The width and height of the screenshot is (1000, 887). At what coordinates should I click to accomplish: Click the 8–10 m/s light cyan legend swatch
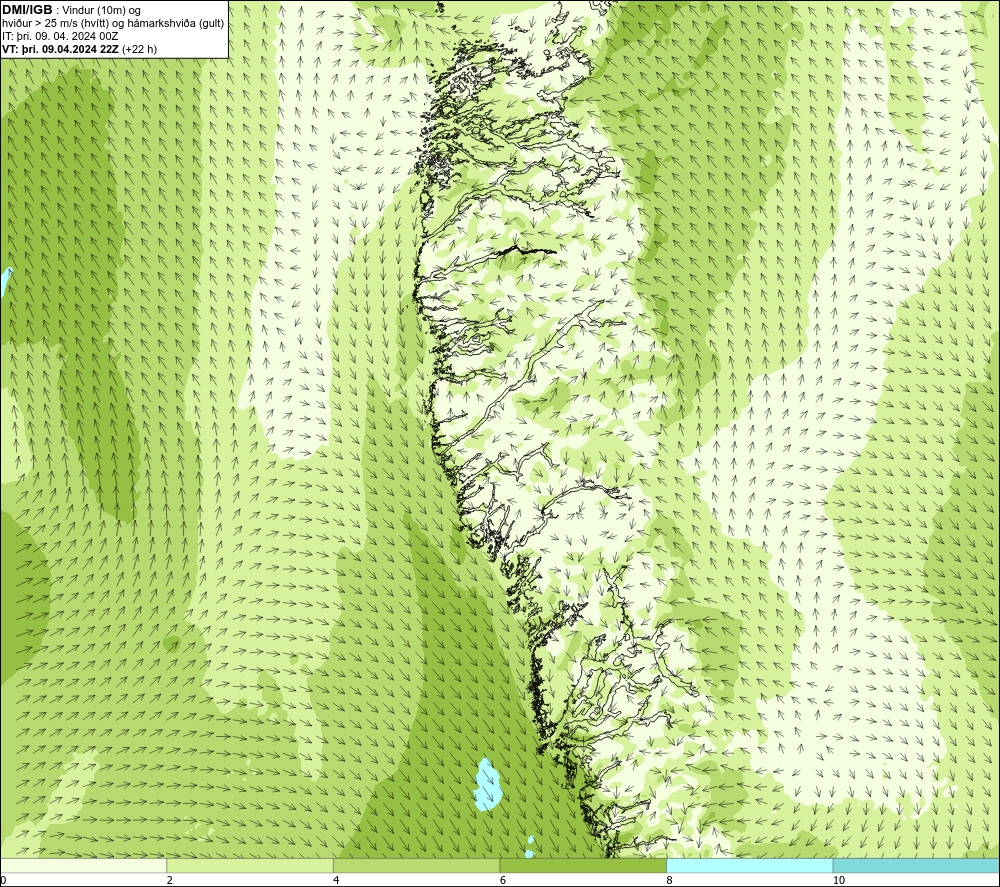point(749,866)
